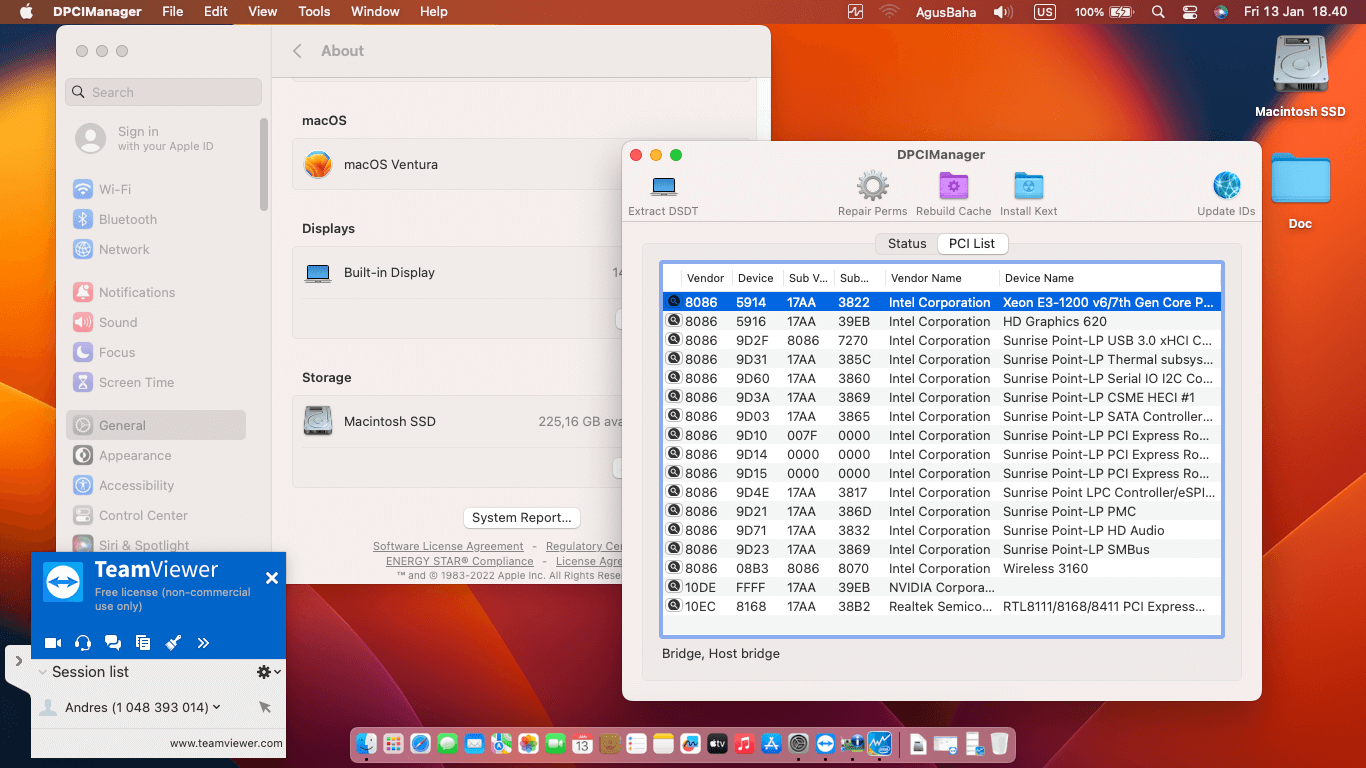Click the TeamViewer whiteboard brush icon
Viewport: 1366px width, 768px height.
point(173,643)
